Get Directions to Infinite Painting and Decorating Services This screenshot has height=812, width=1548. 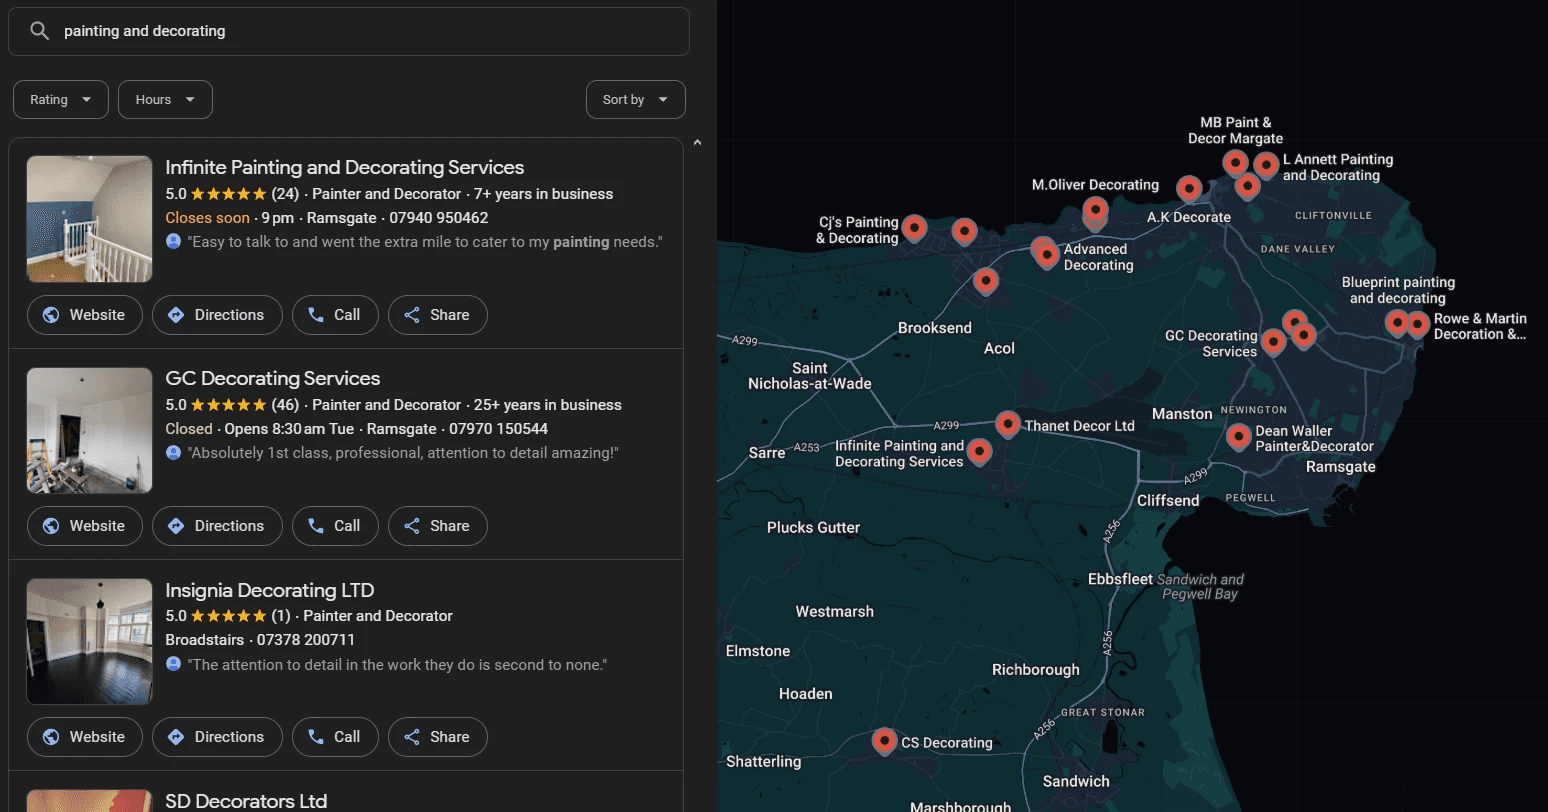[x=217, y=315]
